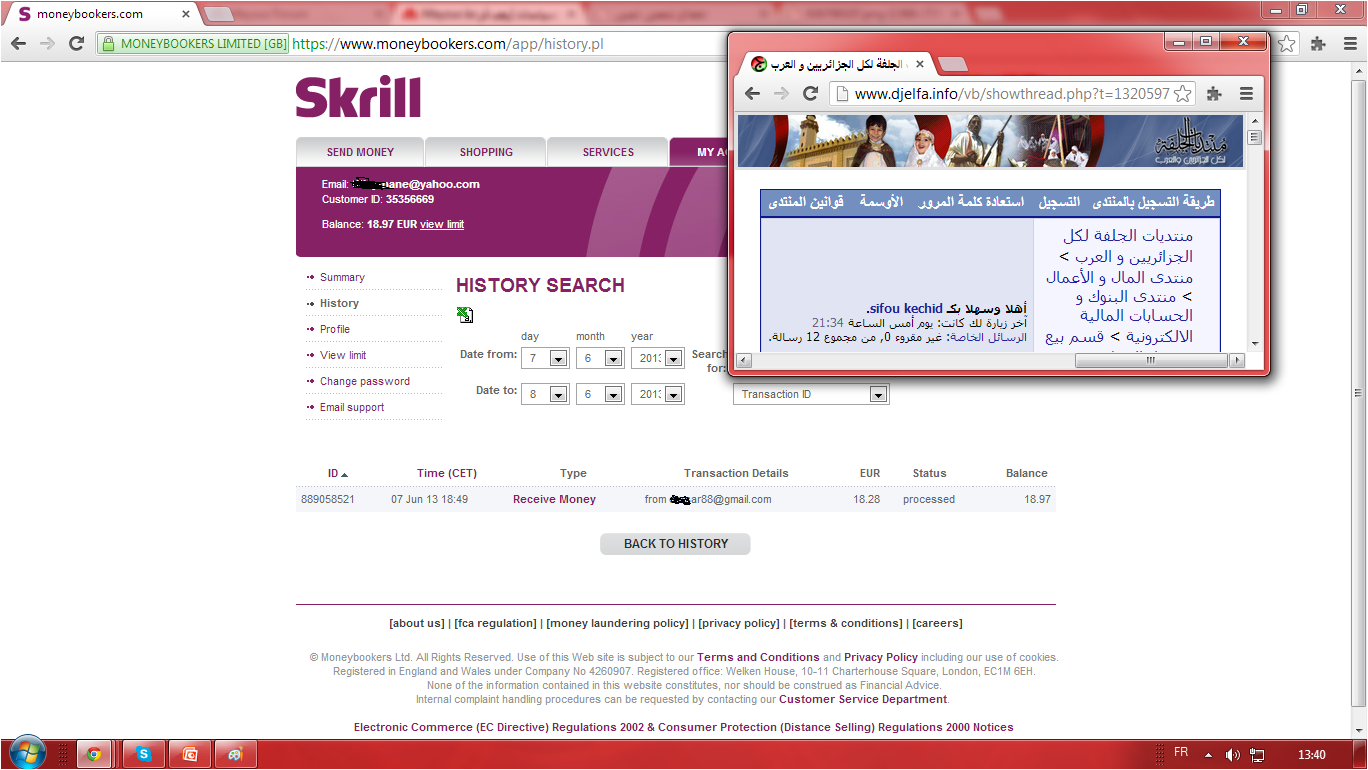Open Email support in the sidebar
This screenshot has width=1368, height=770.
click(x=352, y=407)
